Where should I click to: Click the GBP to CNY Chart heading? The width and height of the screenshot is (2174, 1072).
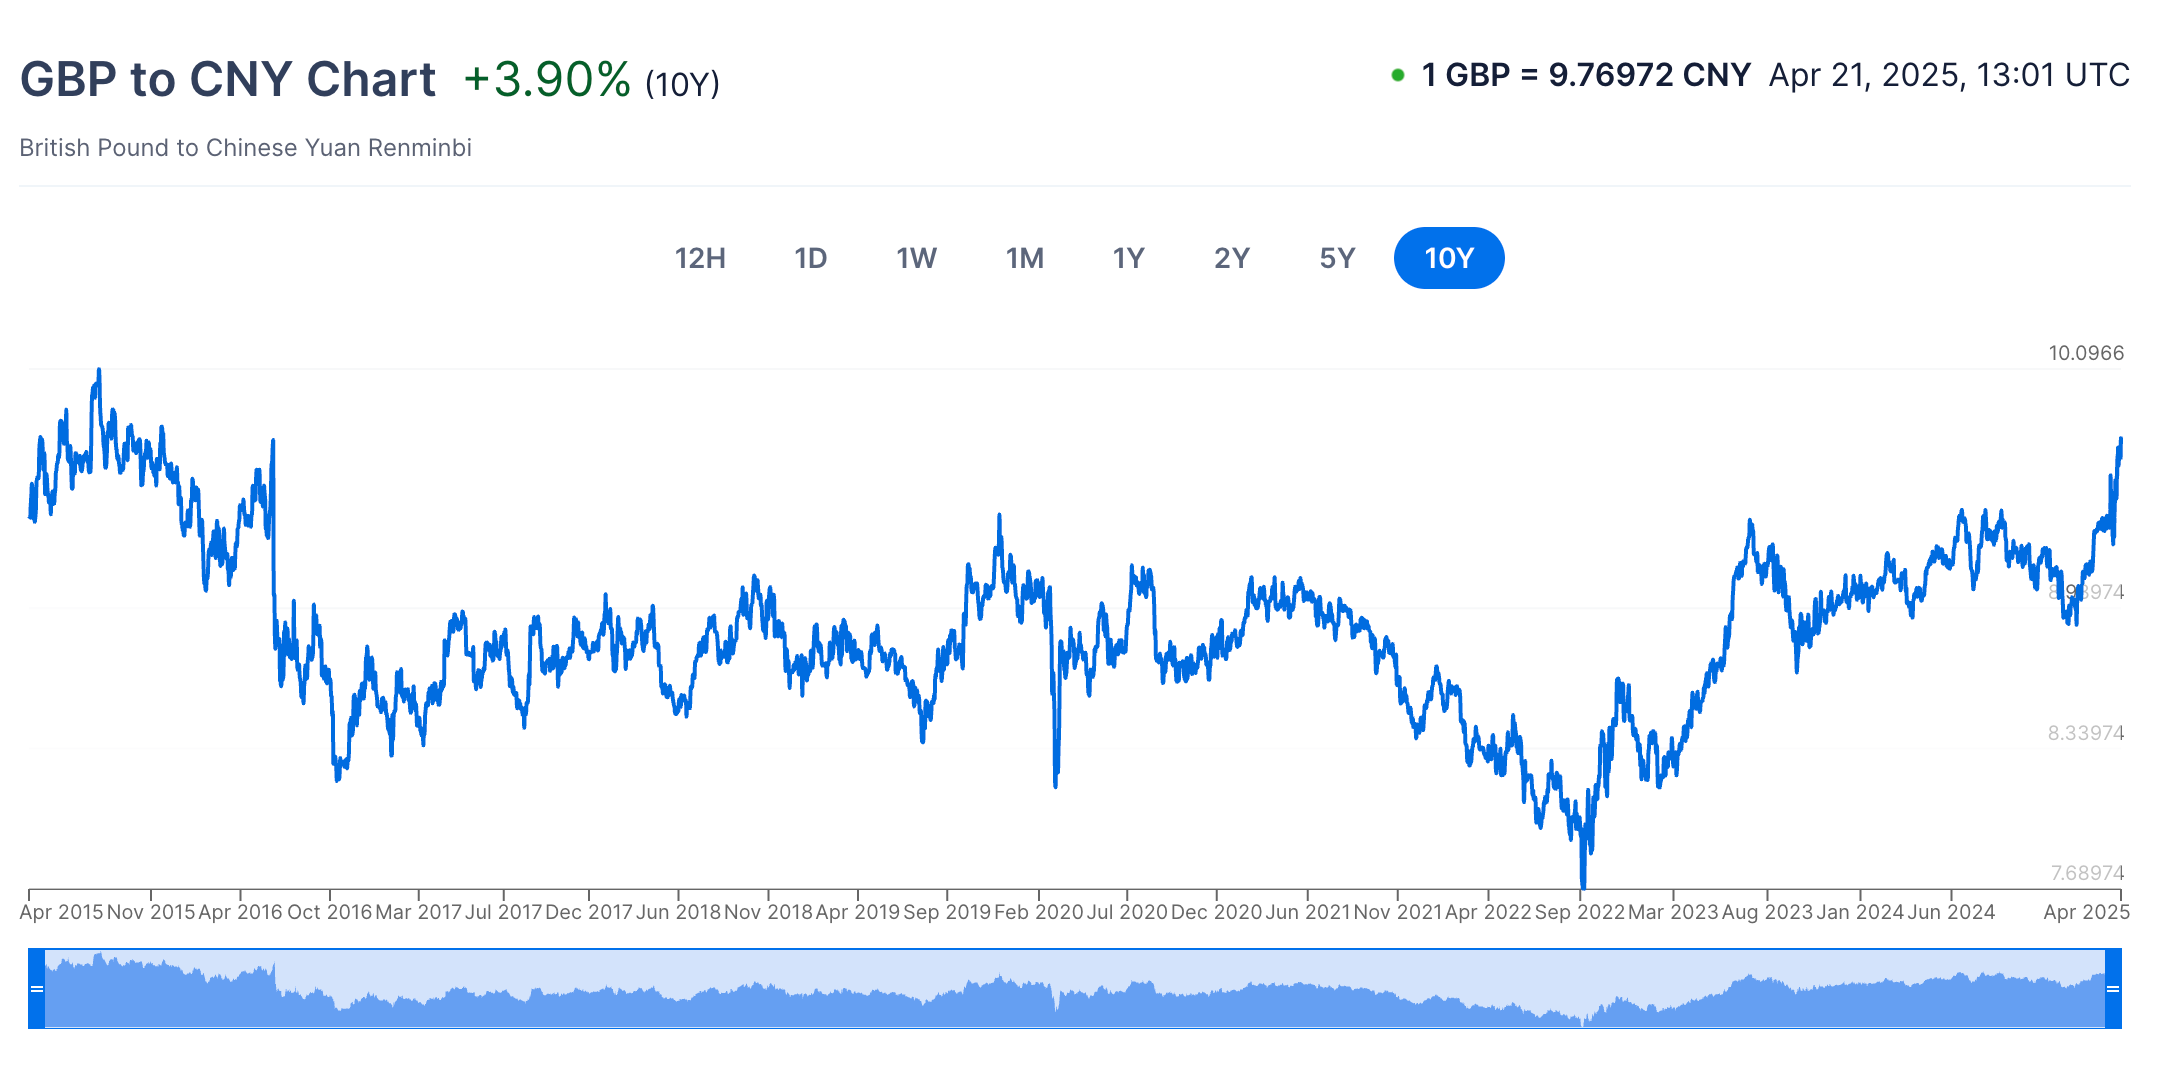228,79
